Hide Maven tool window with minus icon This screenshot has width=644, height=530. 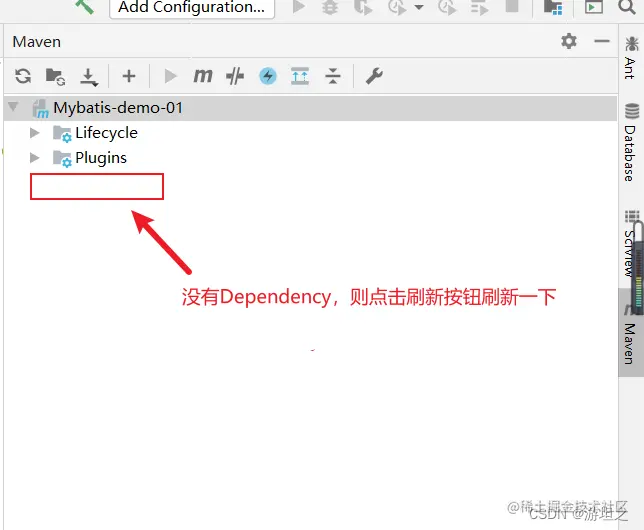[x=602, y=41]
